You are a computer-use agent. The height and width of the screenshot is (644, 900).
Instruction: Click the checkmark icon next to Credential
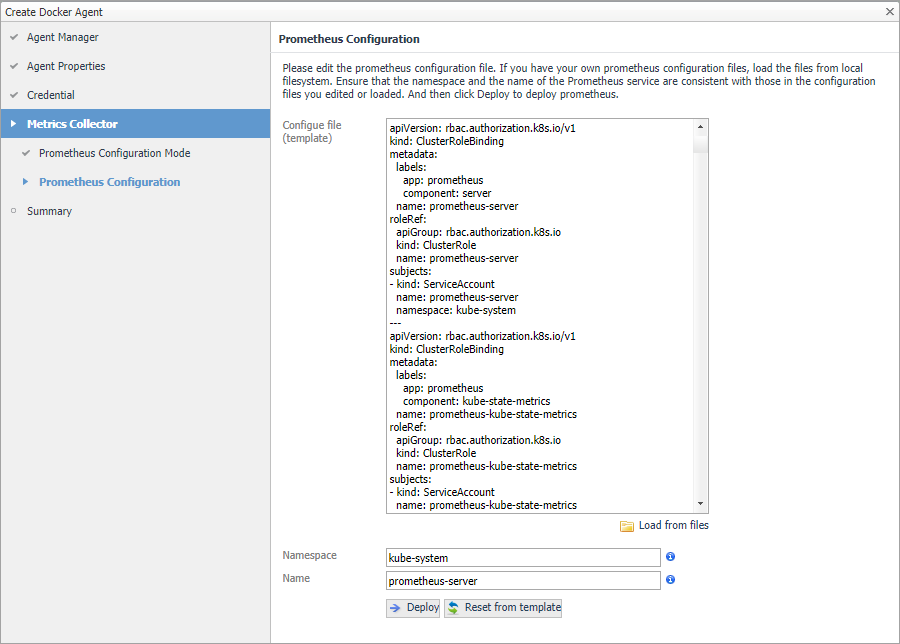pyautogui.click(x=14, y=96)
